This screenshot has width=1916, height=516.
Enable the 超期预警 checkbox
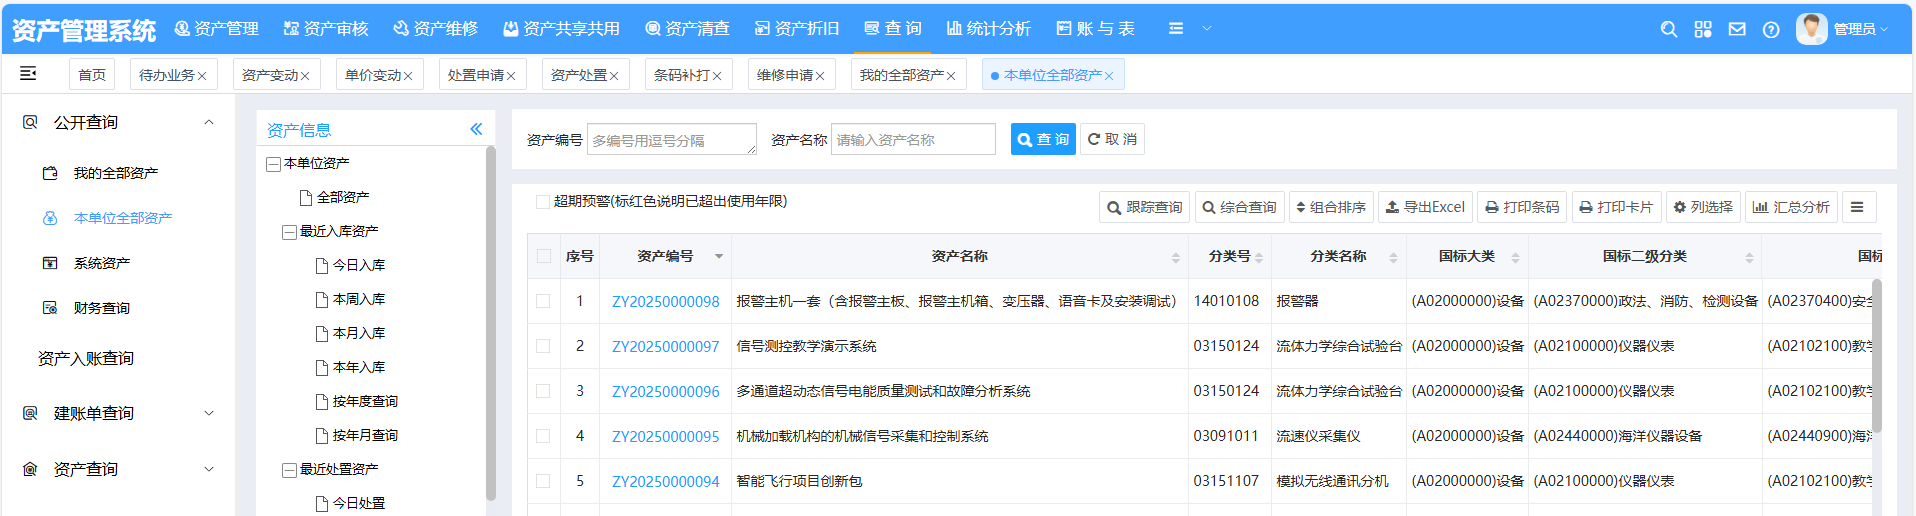click(x=542, y=202)
